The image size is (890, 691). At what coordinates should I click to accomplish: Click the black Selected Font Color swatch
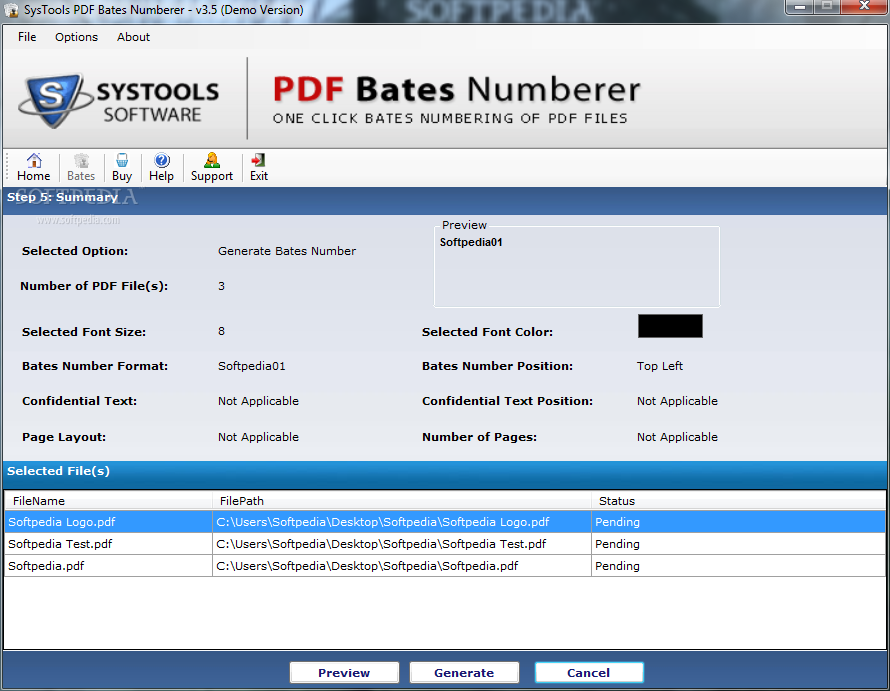coord(670,326)
